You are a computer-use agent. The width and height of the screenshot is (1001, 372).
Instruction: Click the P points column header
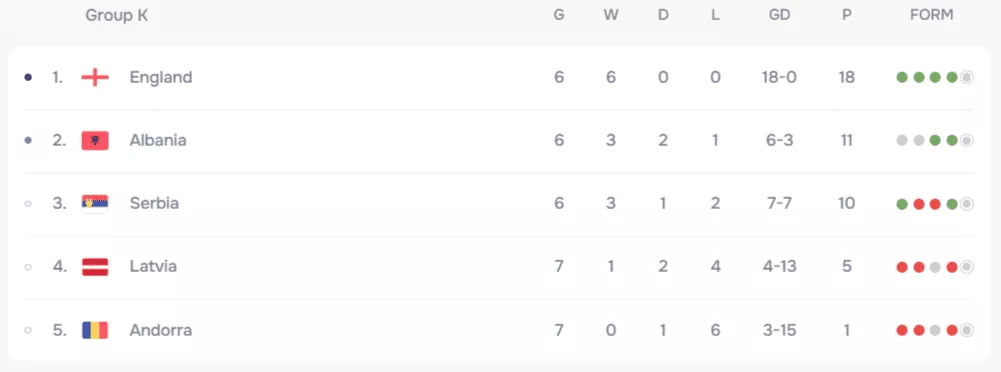coord(847,15)
